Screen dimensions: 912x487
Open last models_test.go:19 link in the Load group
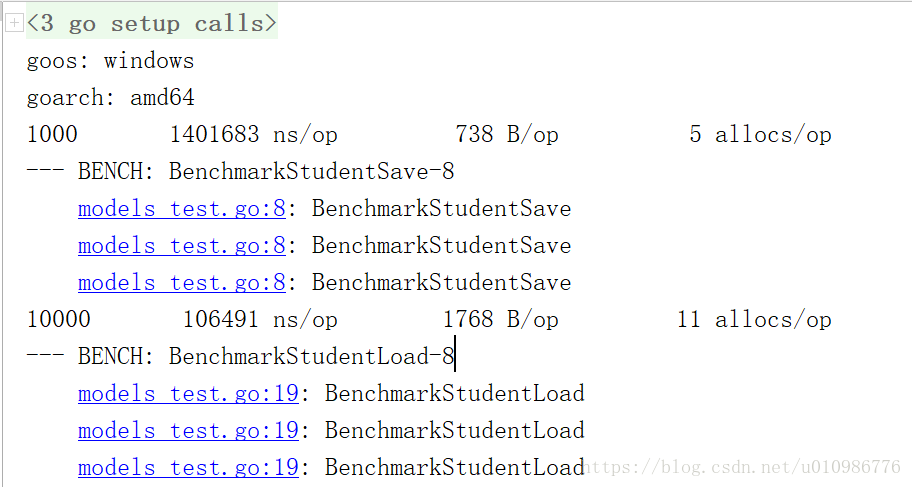[x=188, y=467]
